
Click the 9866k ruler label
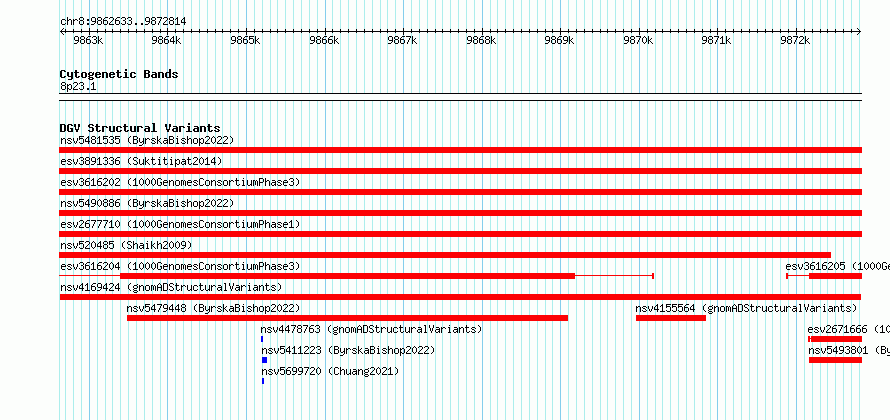pyautogui.click(x=324, y=40)
